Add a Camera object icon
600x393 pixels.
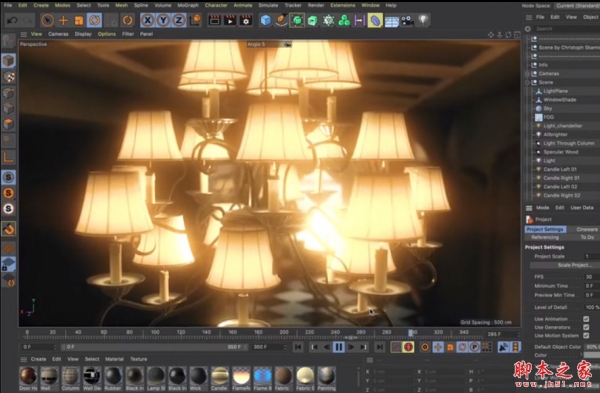click(407, 20)
